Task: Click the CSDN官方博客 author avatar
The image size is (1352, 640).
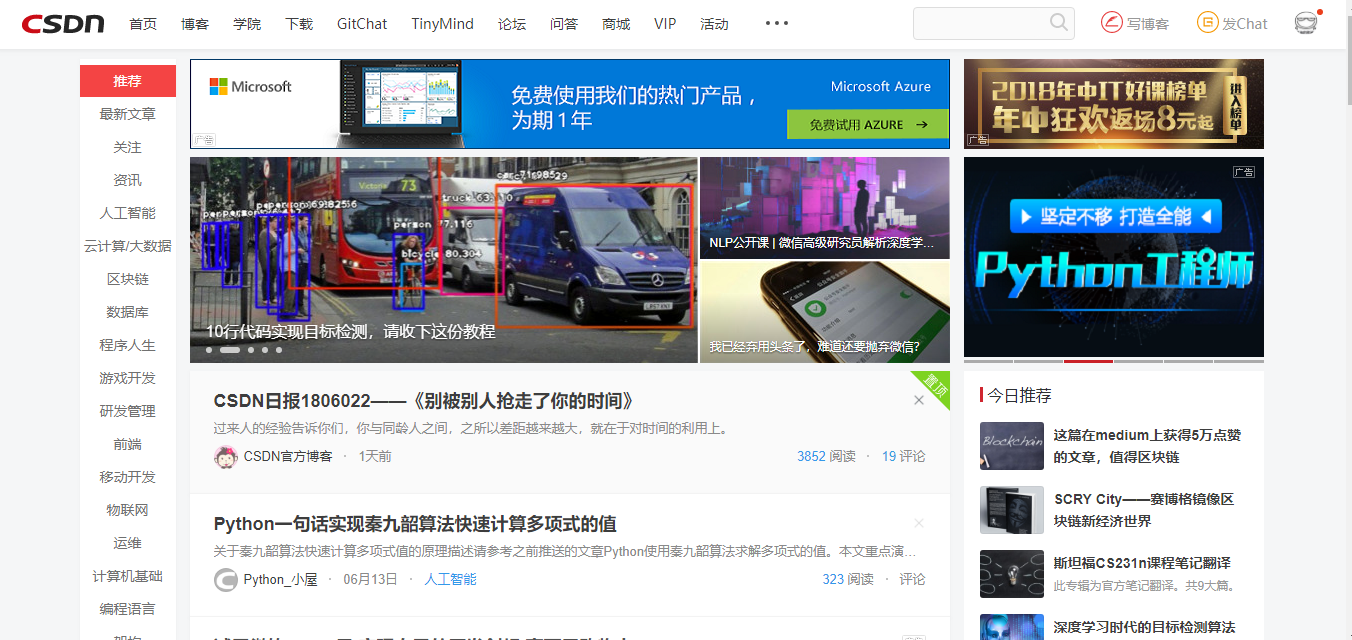Action: (226, 455)
